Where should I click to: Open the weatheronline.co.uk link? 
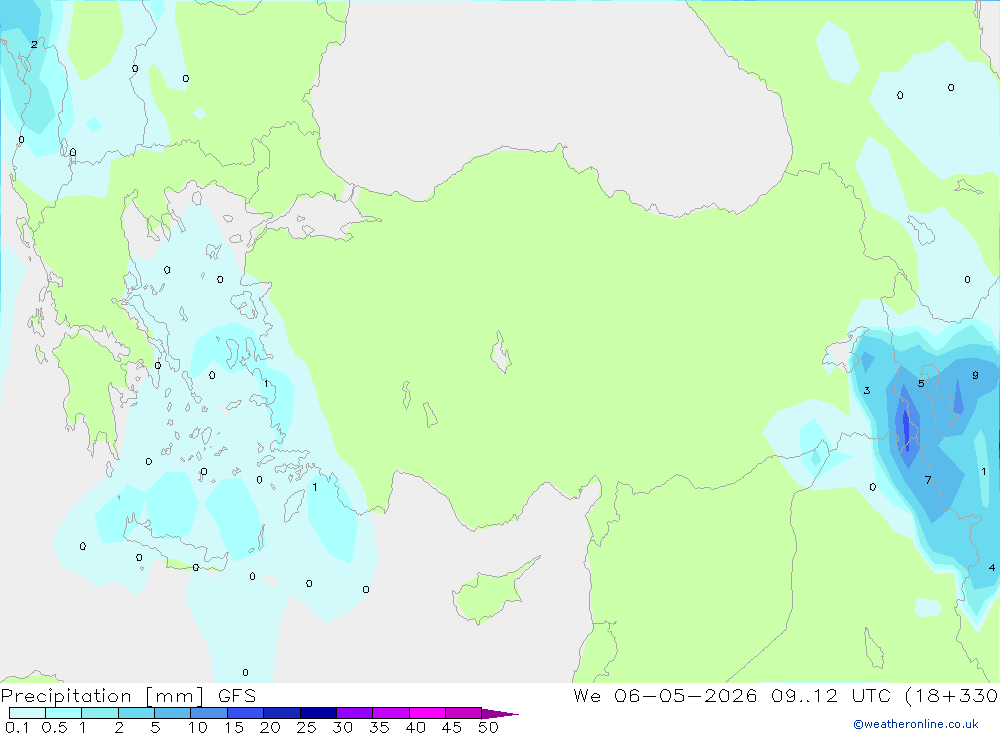click(916, 724)
